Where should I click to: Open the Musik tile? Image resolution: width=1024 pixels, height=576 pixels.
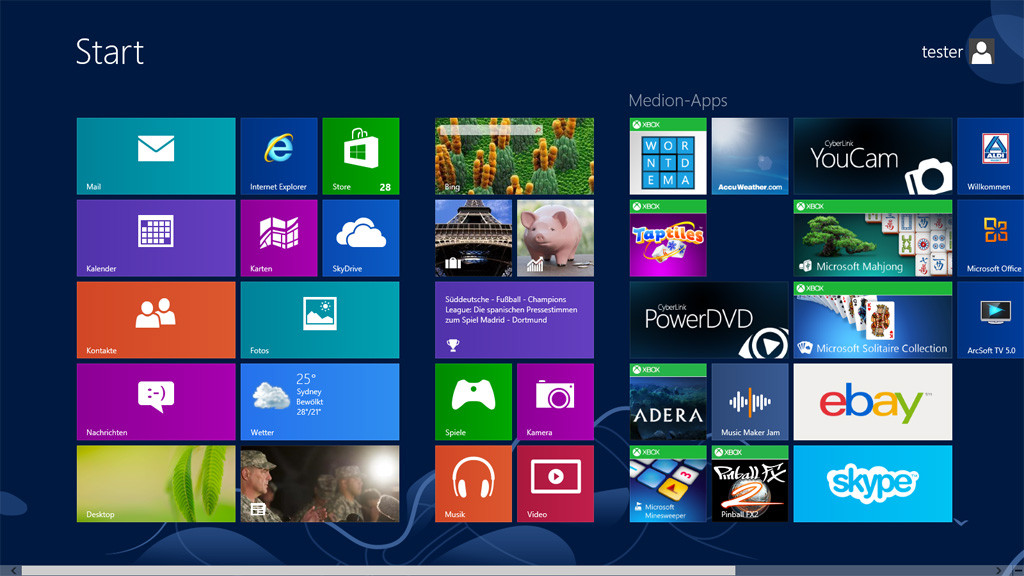tap(473, 484)
